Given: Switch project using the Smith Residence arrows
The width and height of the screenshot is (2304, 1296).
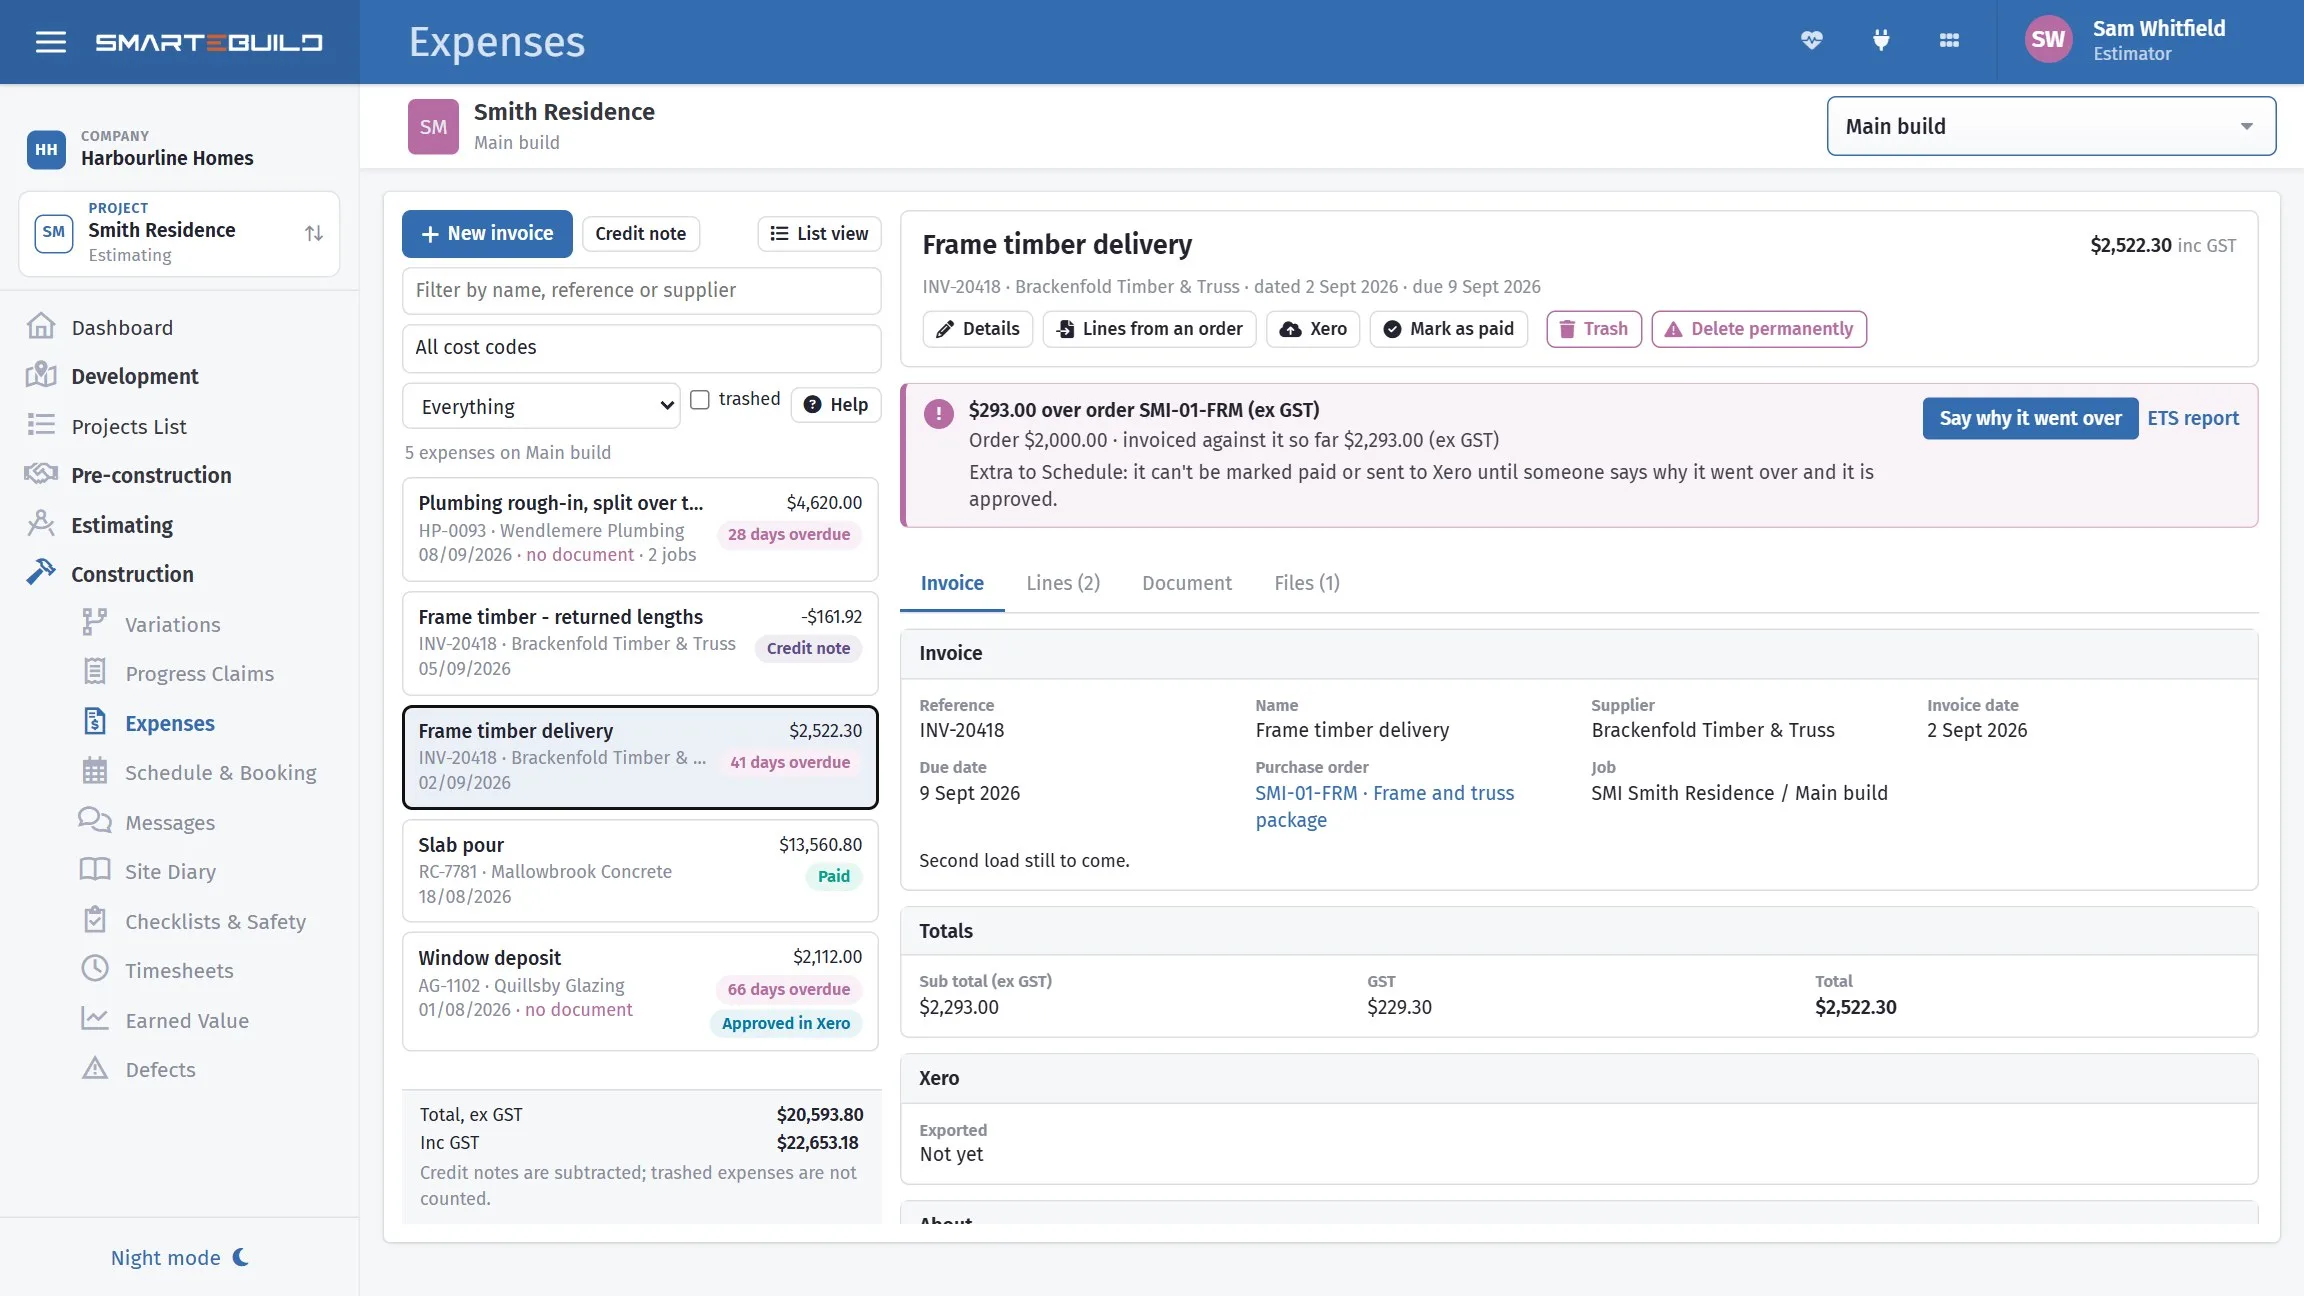Looking at the screenshot, I should pos(314,233).
